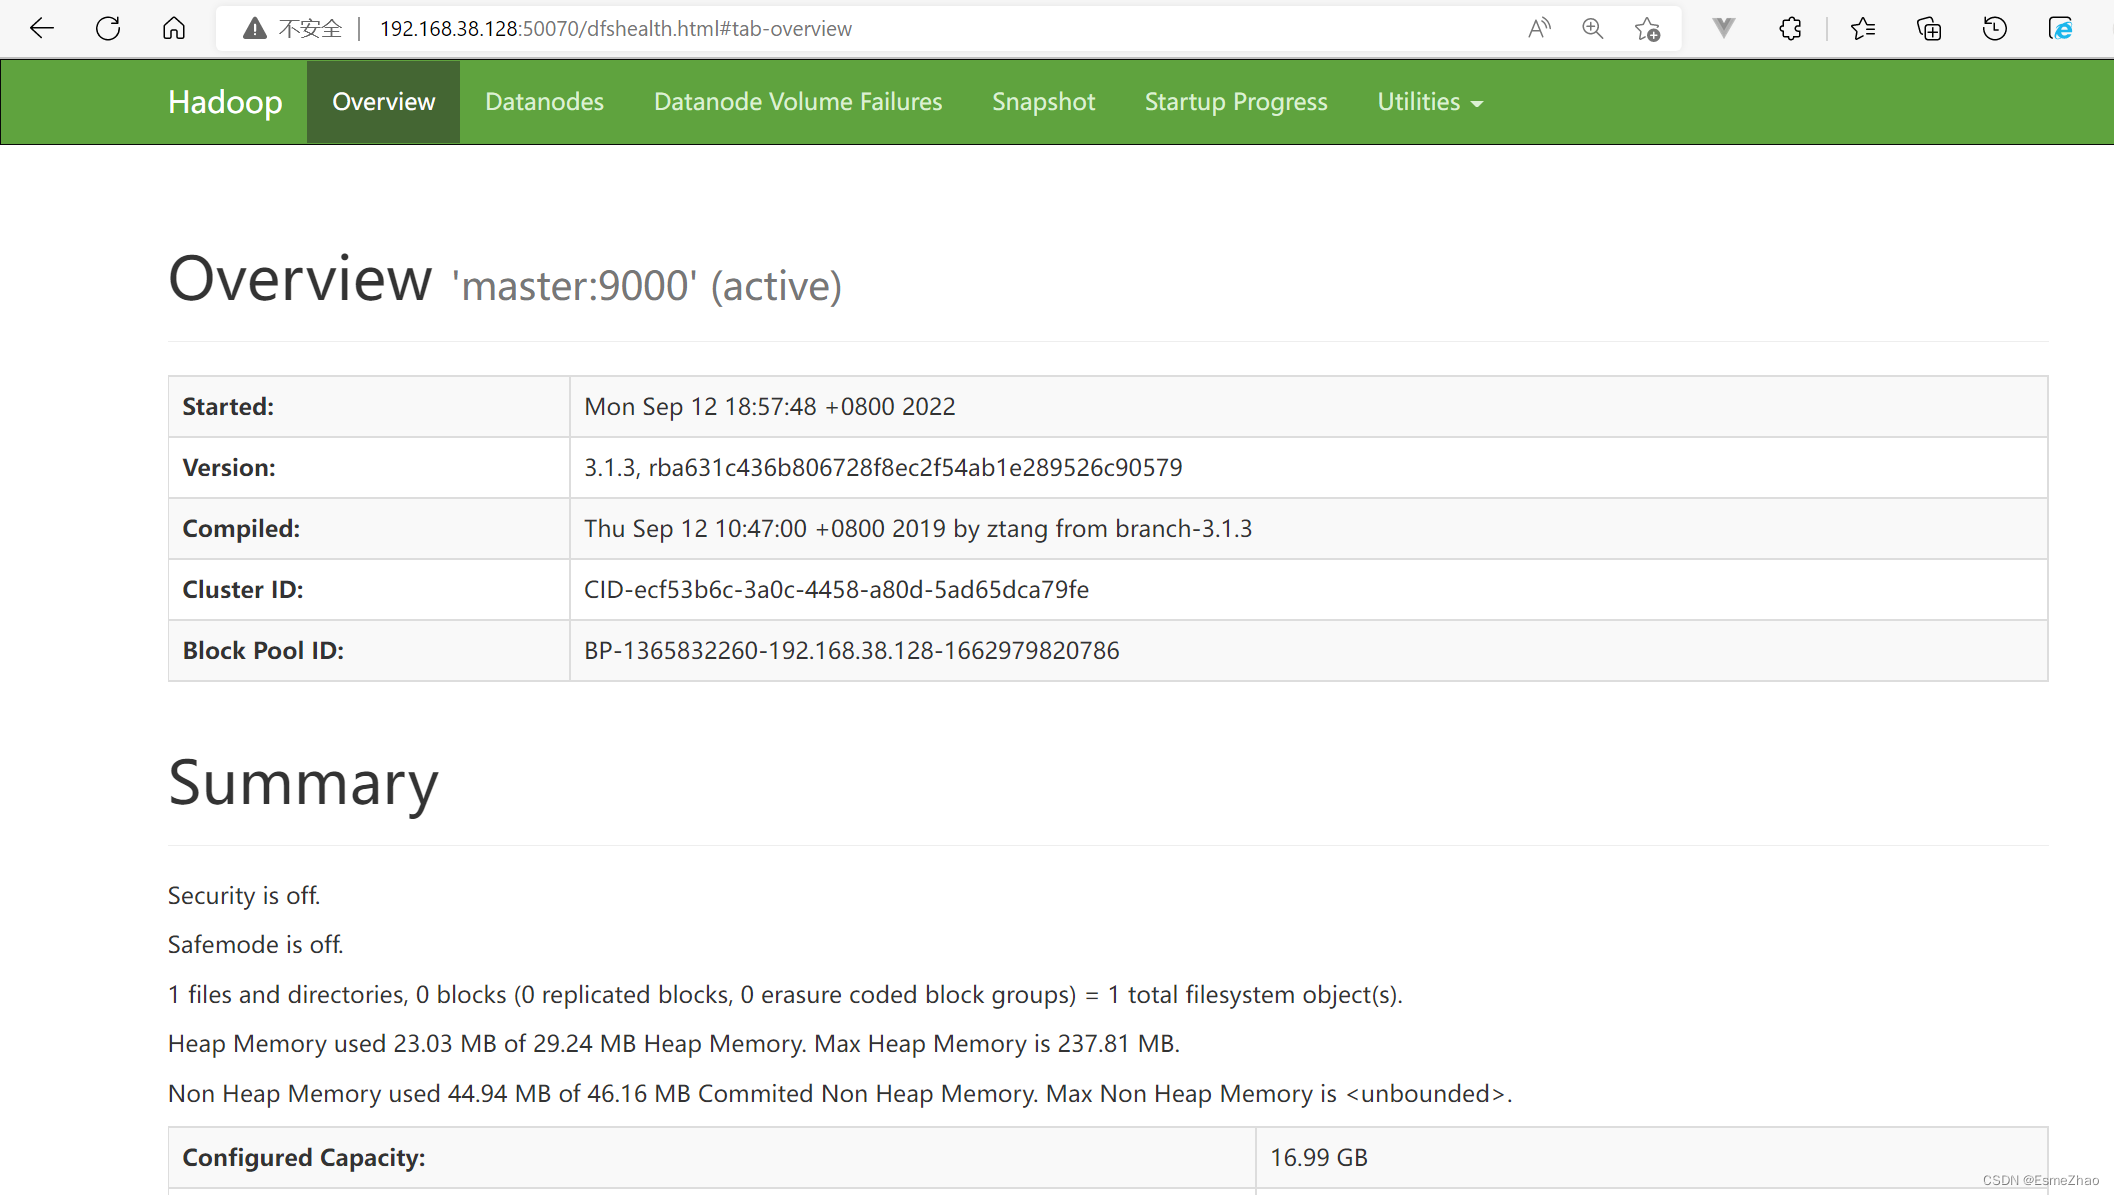
Task: Reload page in Internet Explorer mode
Action: pyautogui.click(x=2060, y=28)
